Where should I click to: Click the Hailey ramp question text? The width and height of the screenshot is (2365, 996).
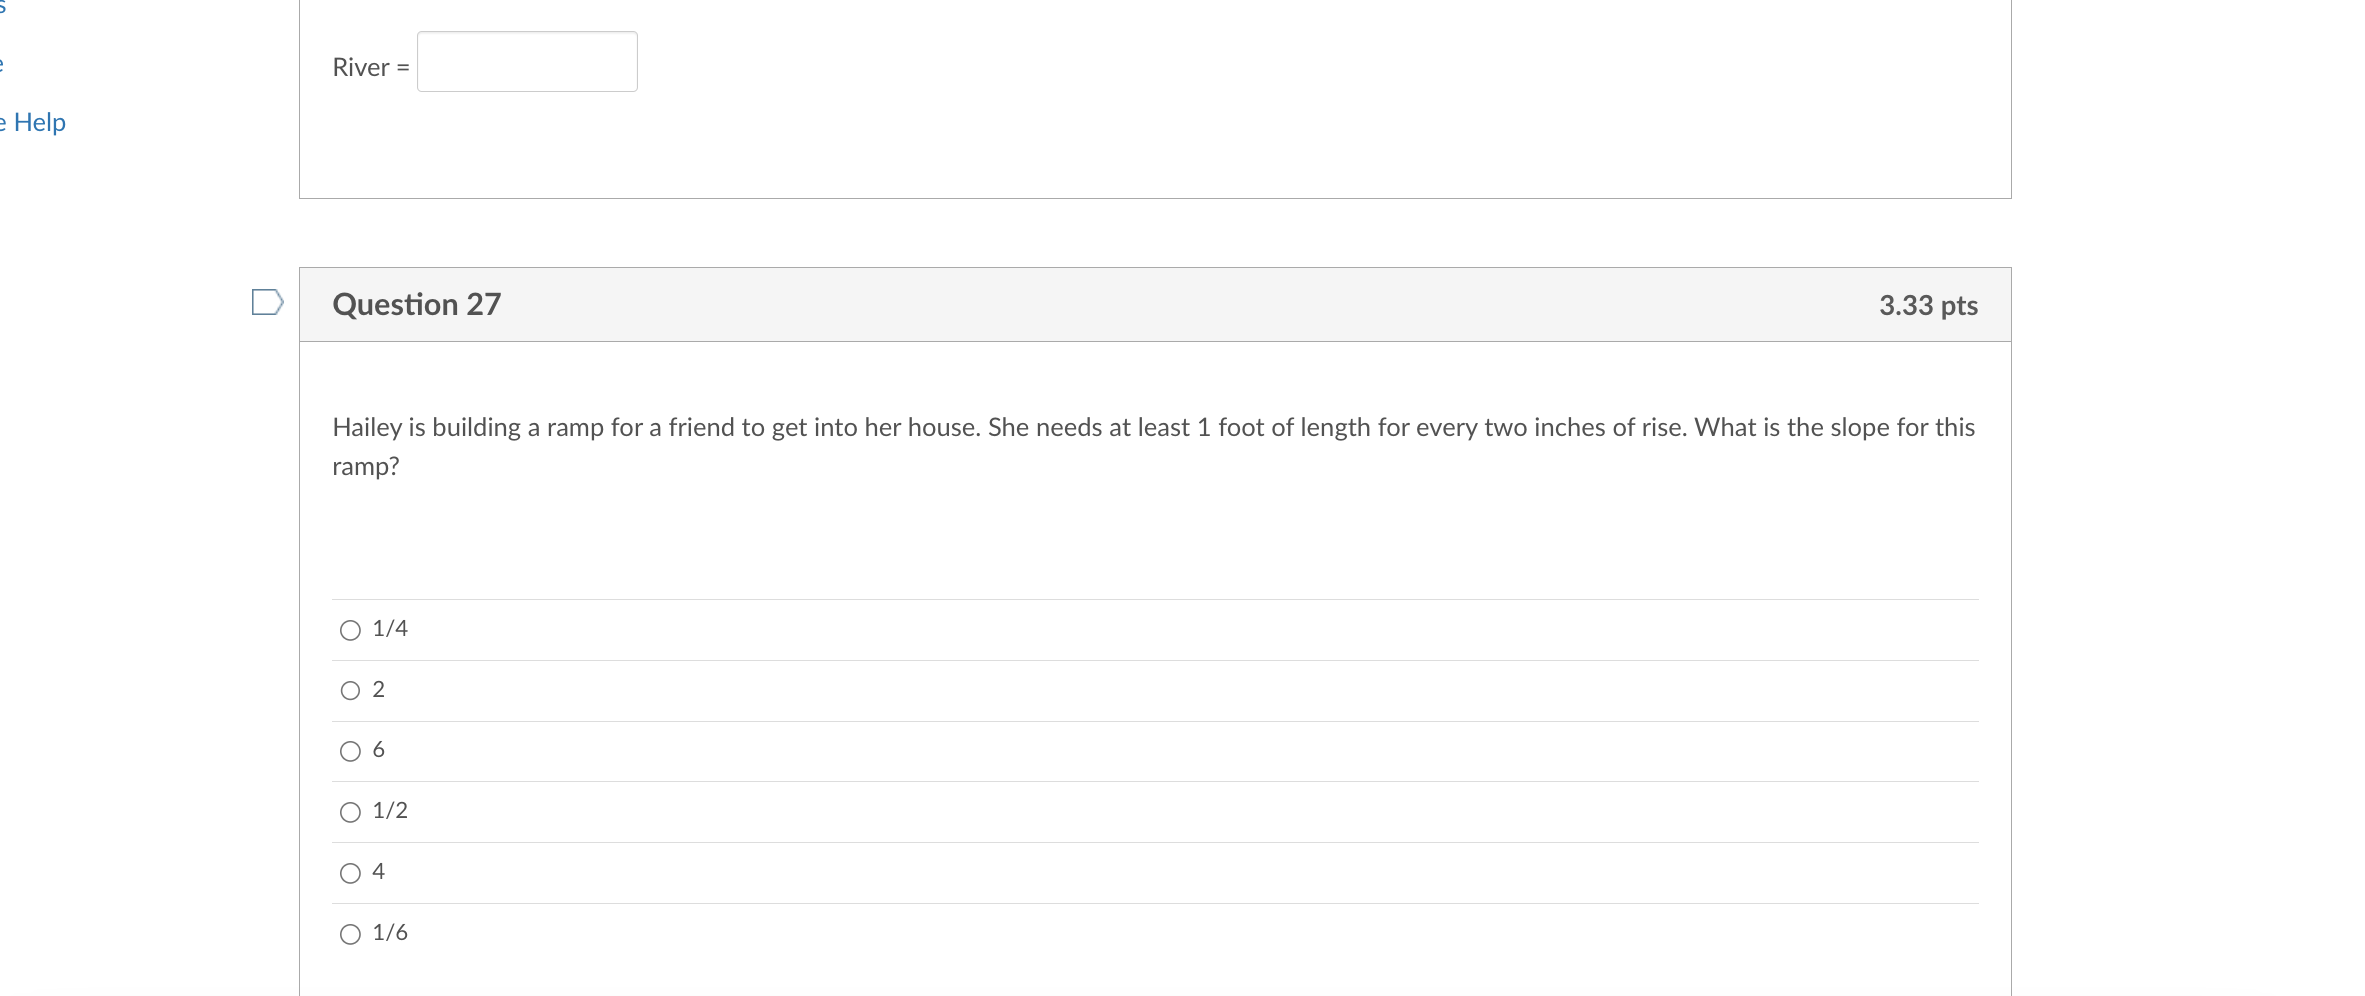[1154, 446]
